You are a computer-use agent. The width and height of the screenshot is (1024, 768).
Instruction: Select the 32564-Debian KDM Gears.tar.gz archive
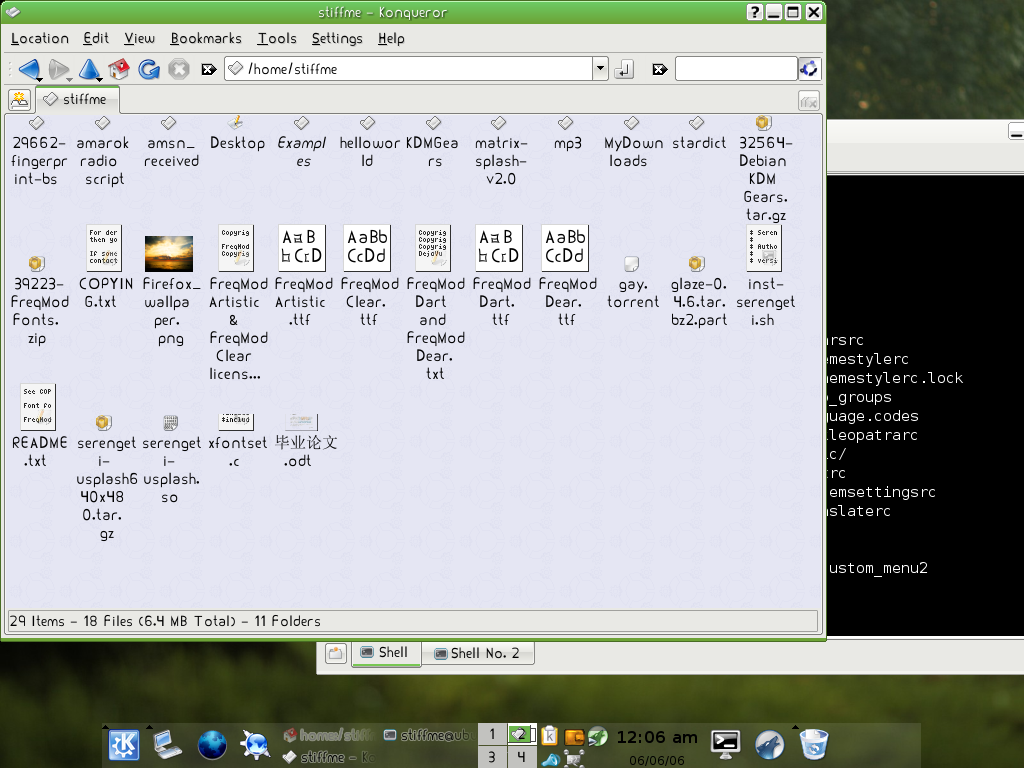tap(764, 169)
